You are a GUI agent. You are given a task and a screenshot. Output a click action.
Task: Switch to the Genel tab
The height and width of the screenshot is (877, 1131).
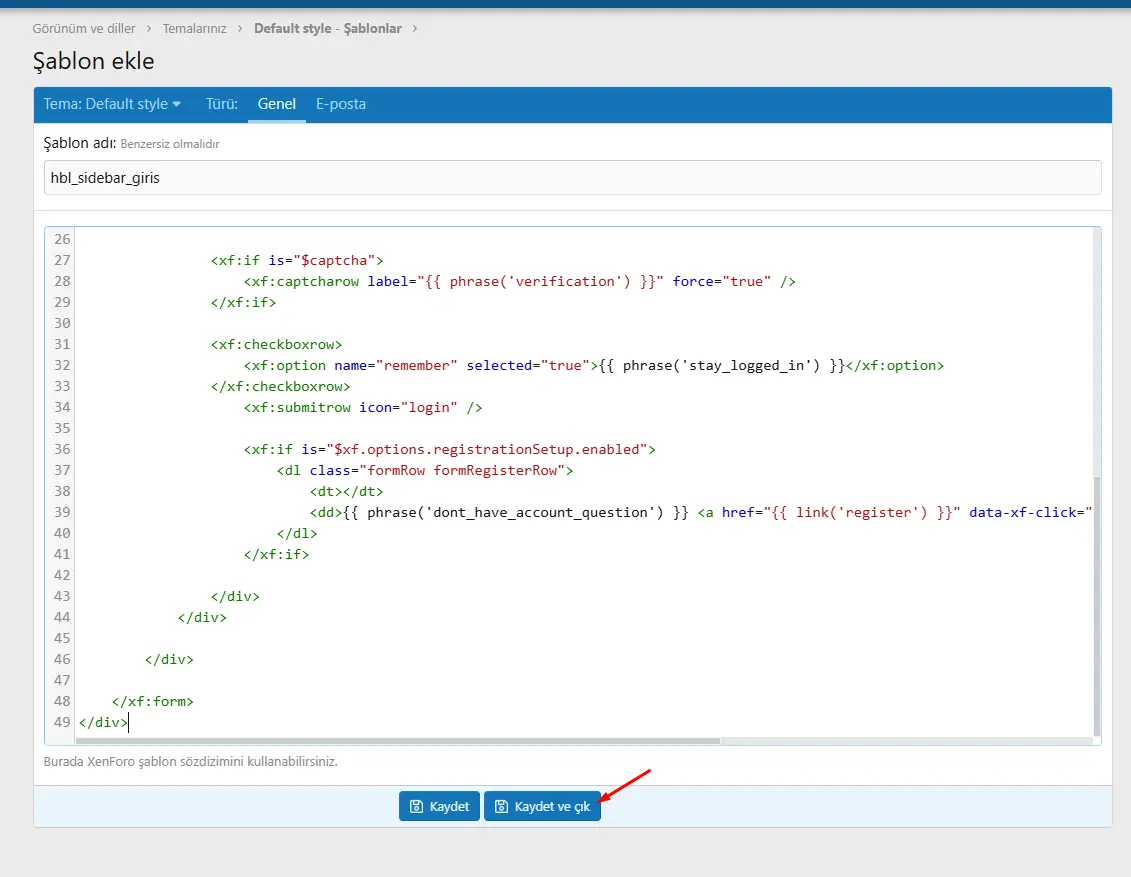click(x=277, y=104)
